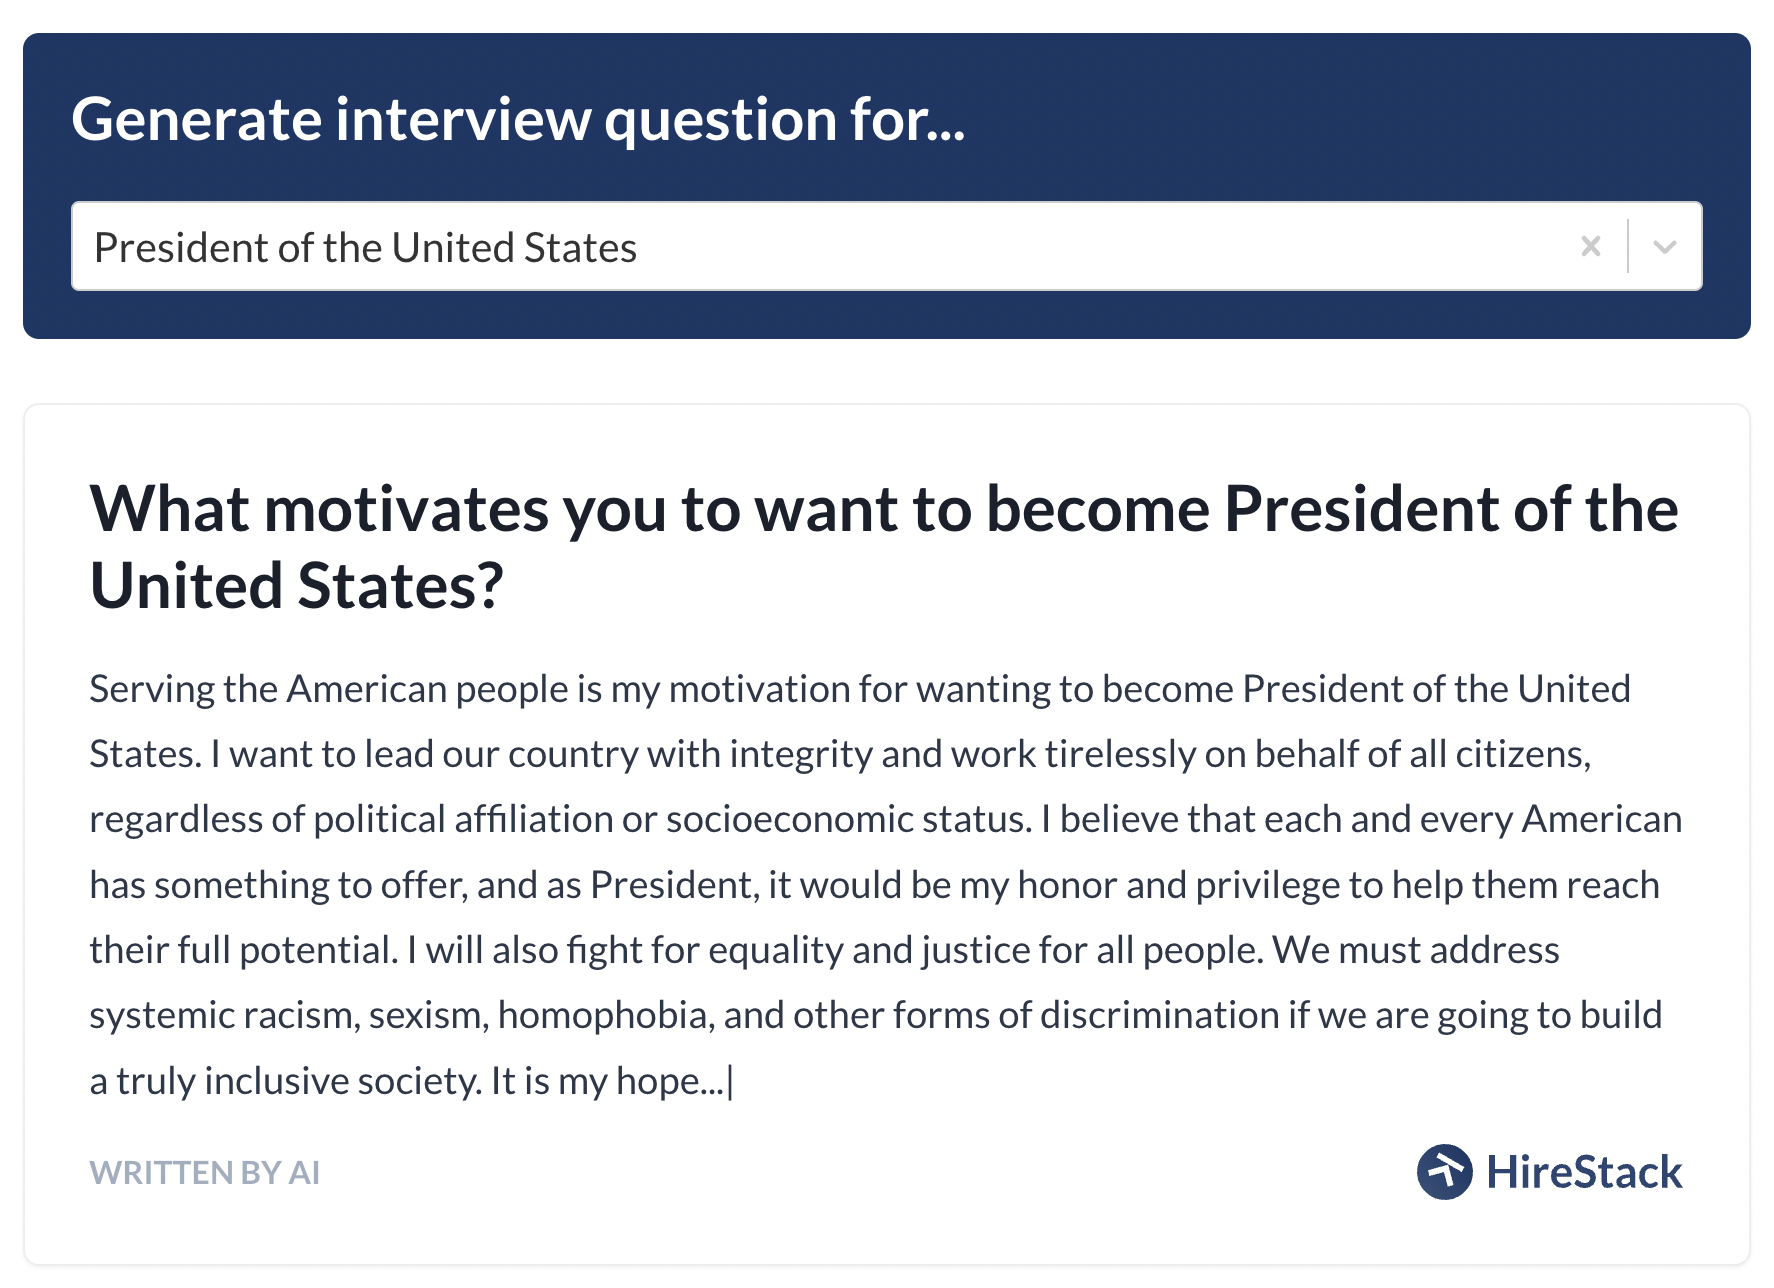
Task: Clear the selected job title with the X icon
Action: [1590, 246]
